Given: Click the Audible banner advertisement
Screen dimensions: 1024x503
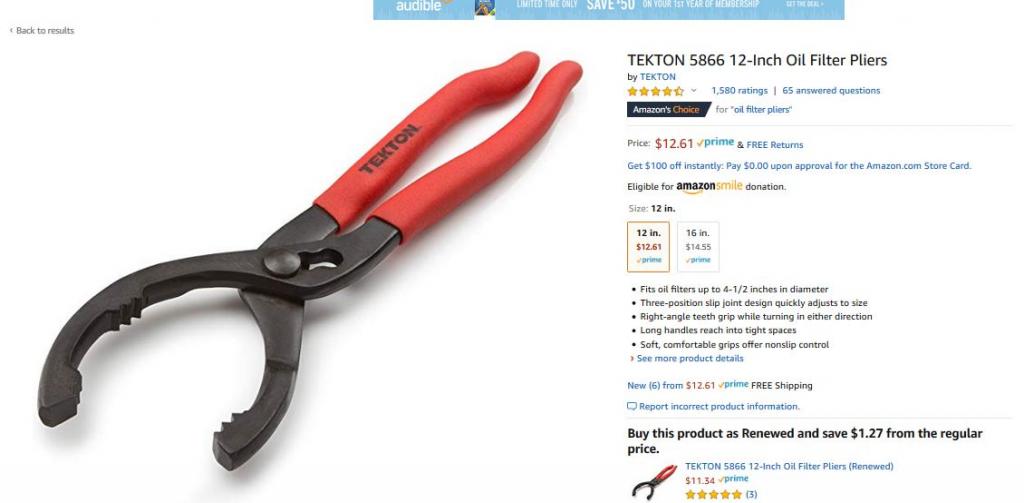Looking at the screenshot, I should pos(609,9).
